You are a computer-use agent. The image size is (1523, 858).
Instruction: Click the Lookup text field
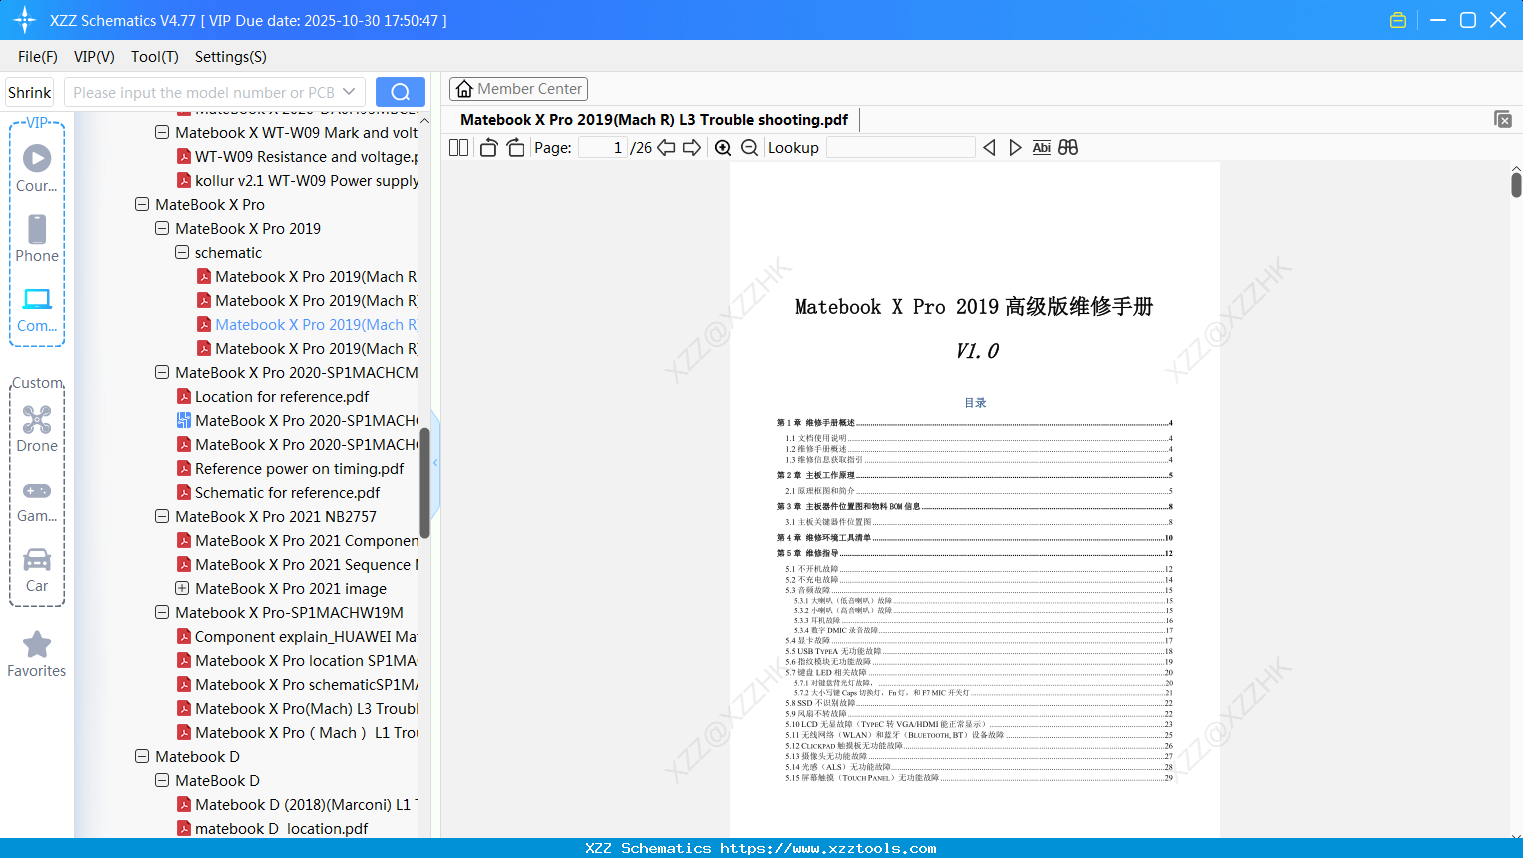pos(900,148)
